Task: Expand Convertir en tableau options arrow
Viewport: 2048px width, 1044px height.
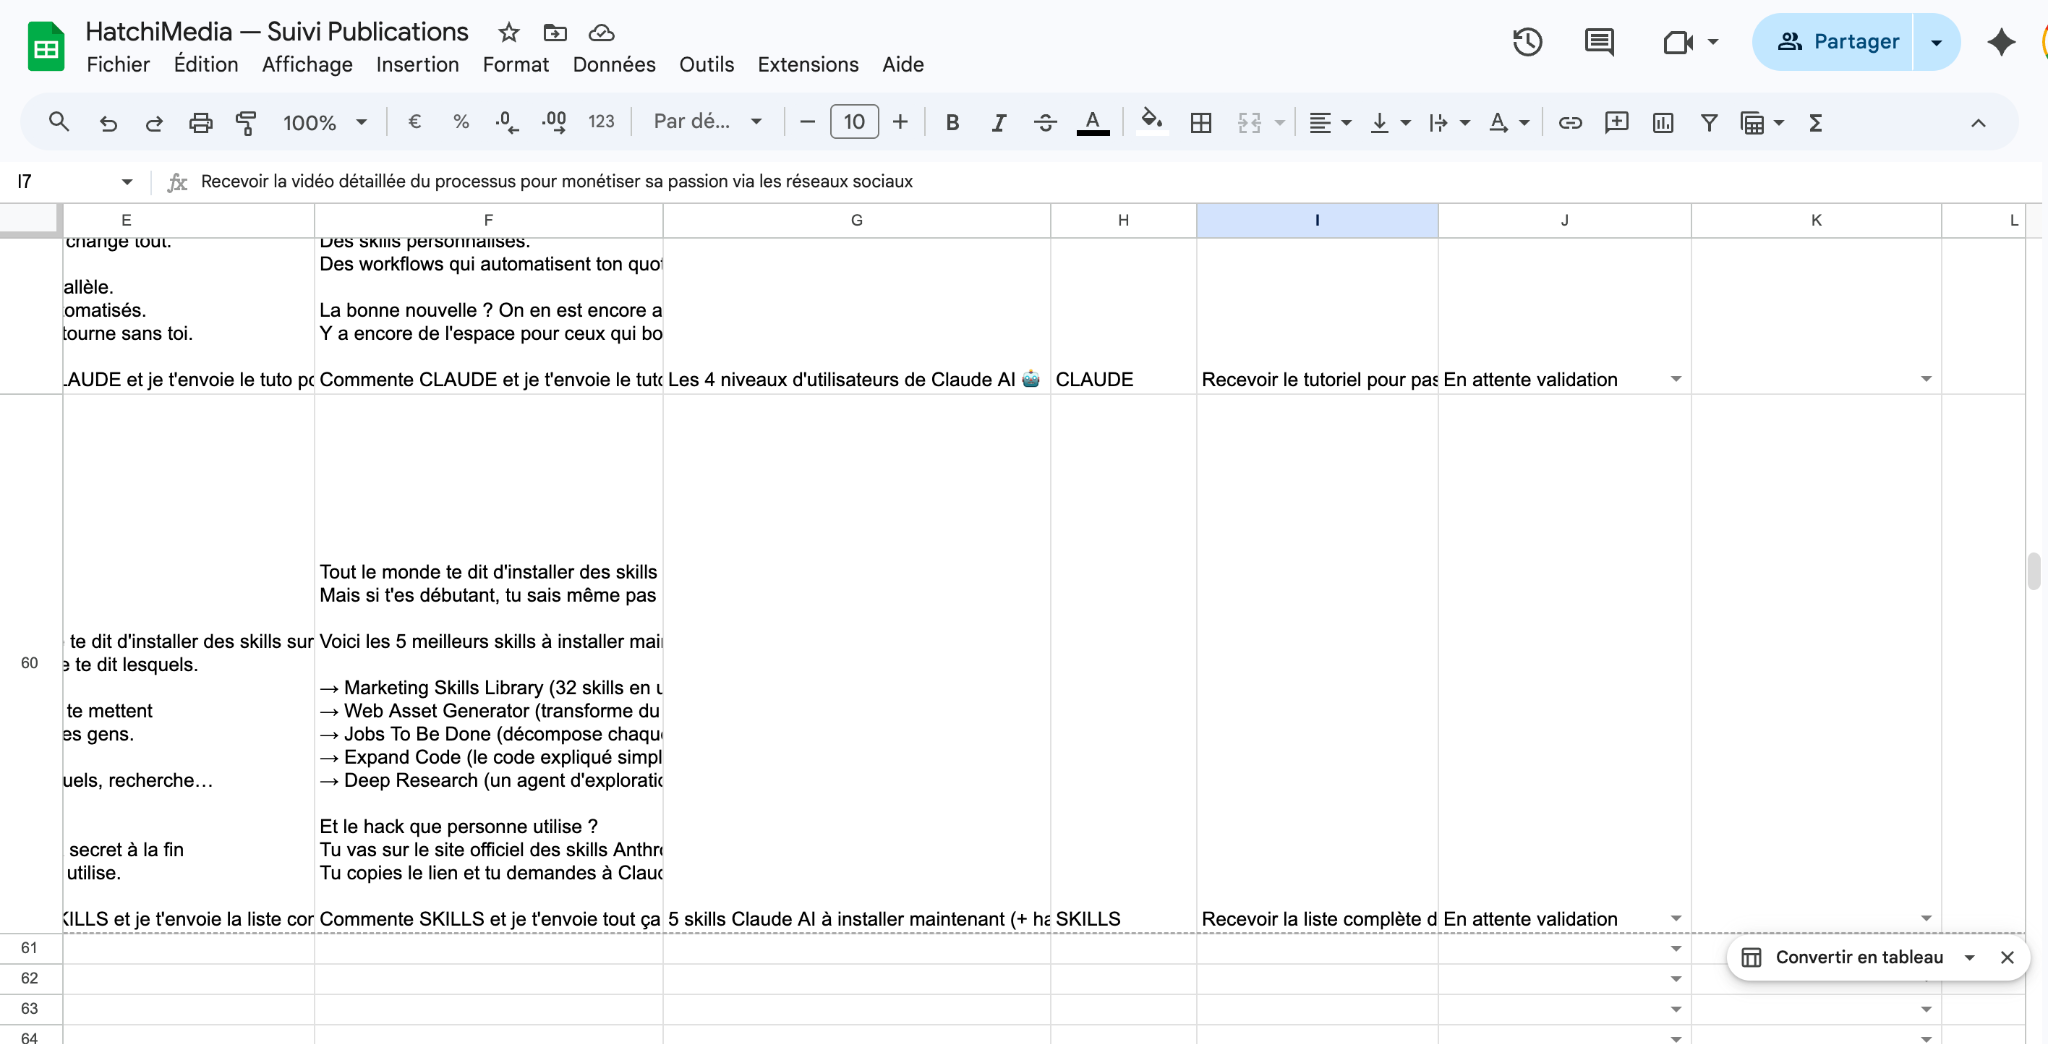Action: [1969, 957]
